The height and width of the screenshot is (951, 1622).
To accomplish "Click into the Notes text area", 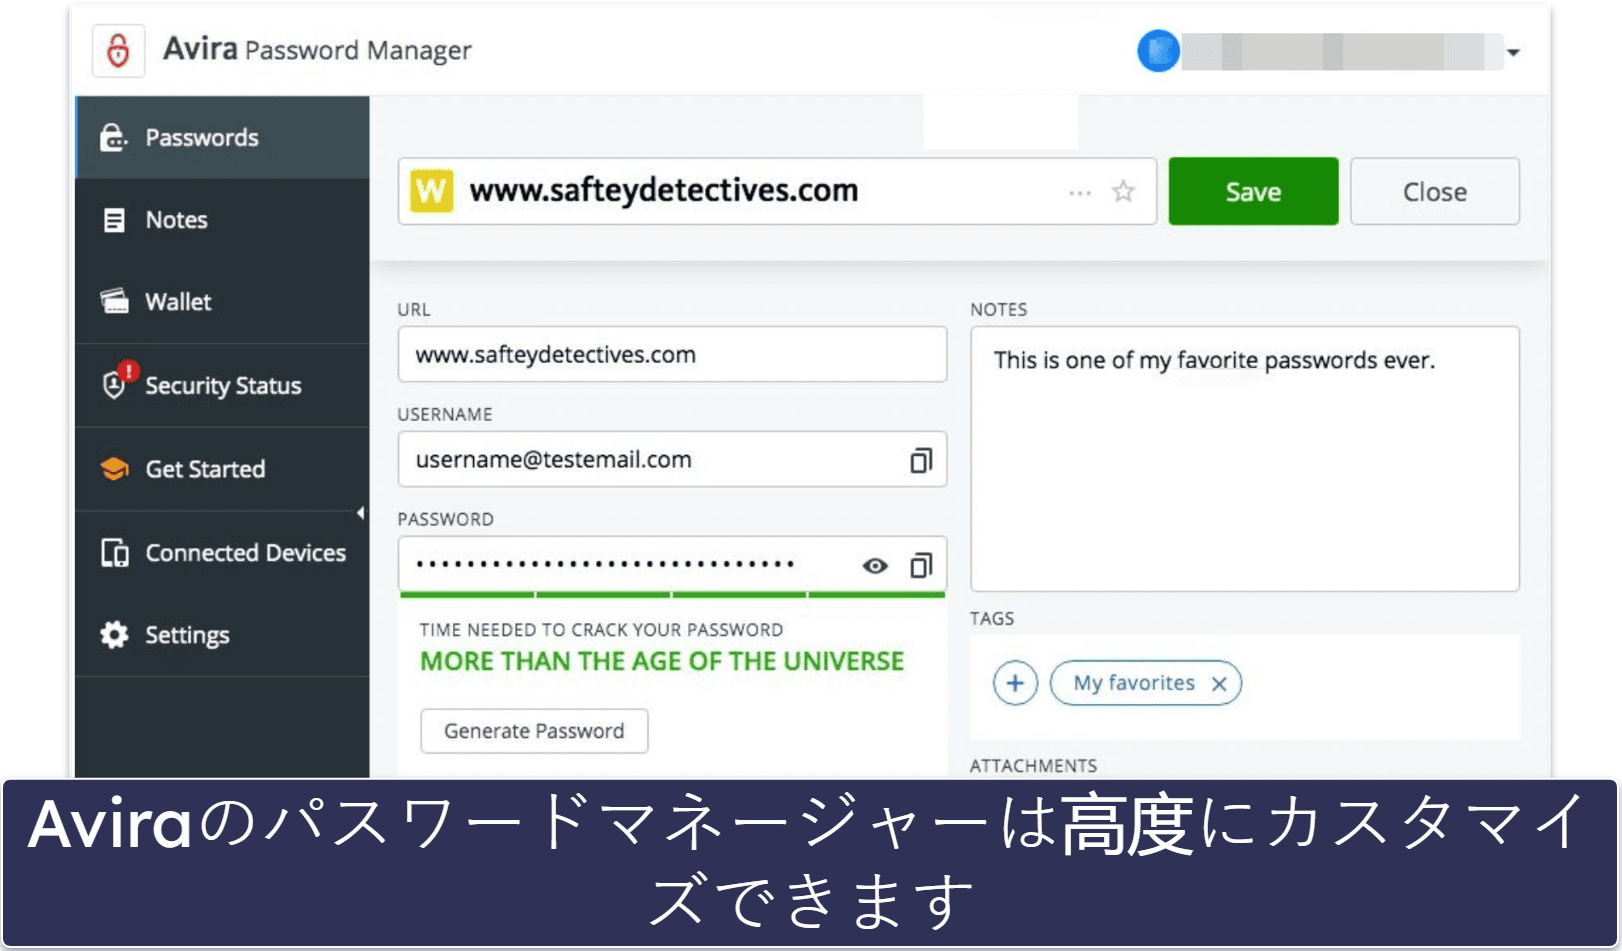I will (x=1245, y=459).
